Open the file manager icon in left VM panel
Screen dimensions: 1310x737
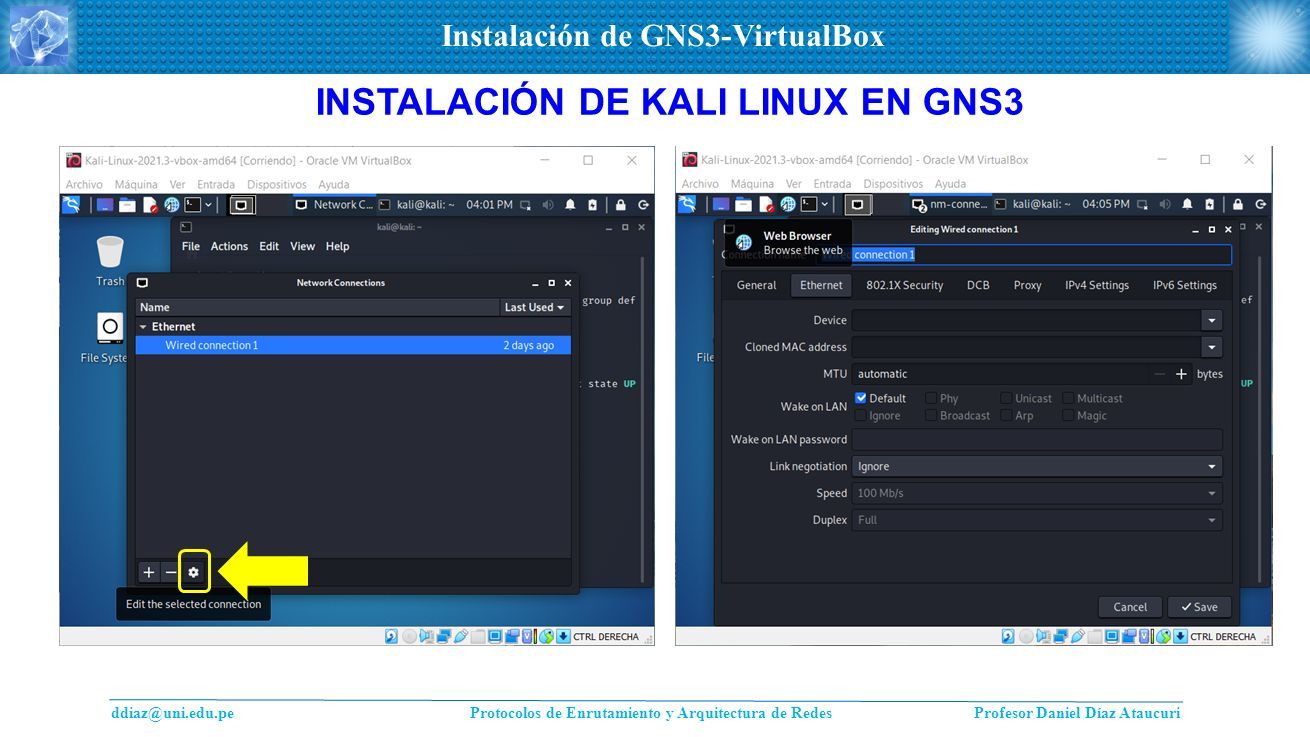click(128, 204)
